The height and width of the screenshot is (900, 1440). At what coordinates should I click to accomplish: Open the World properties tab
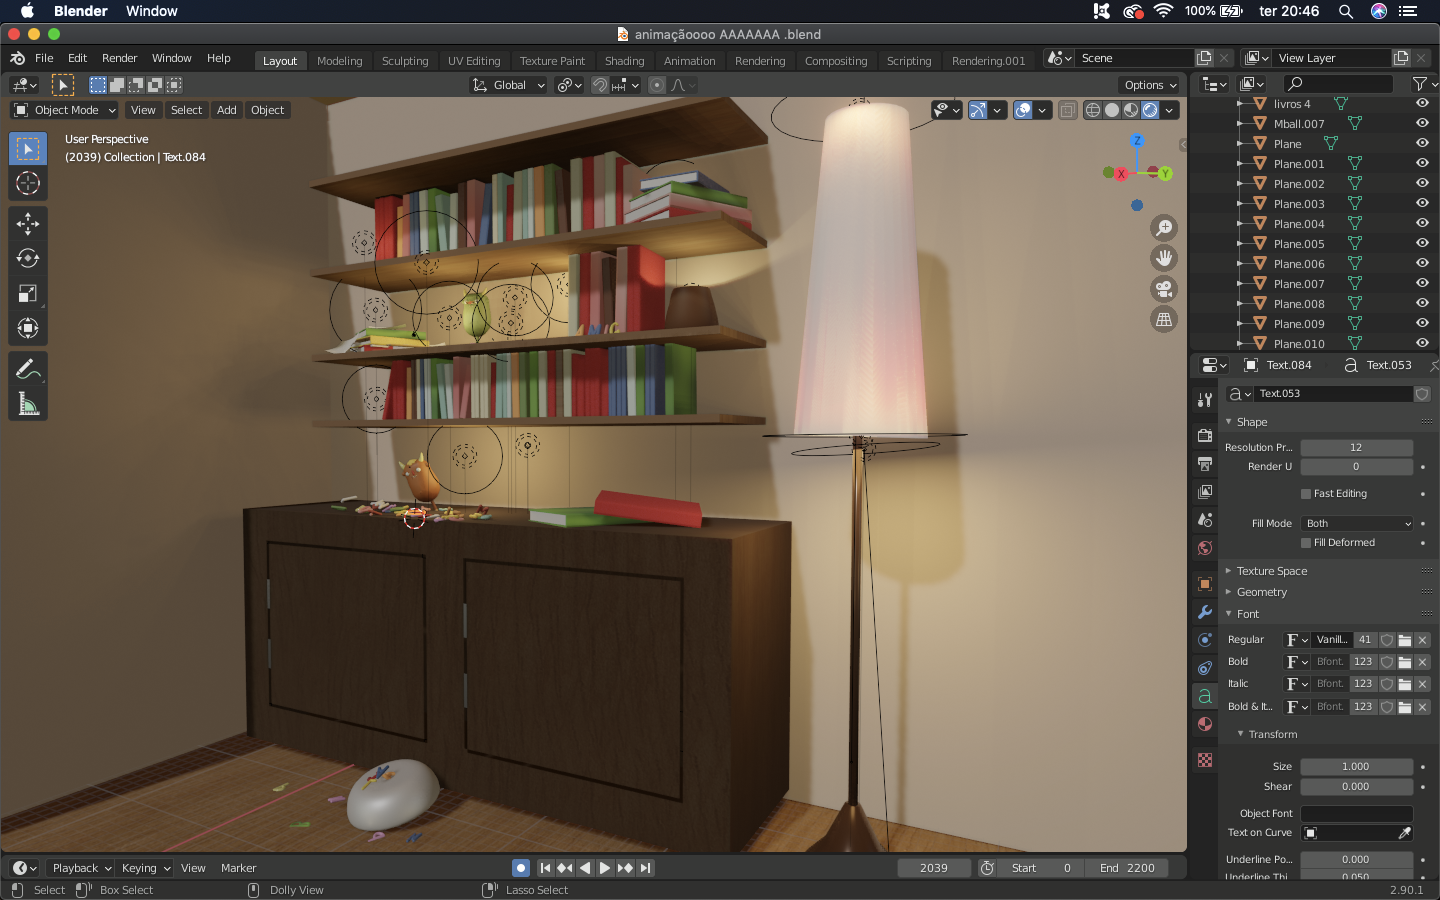(x=1205, y=548)
